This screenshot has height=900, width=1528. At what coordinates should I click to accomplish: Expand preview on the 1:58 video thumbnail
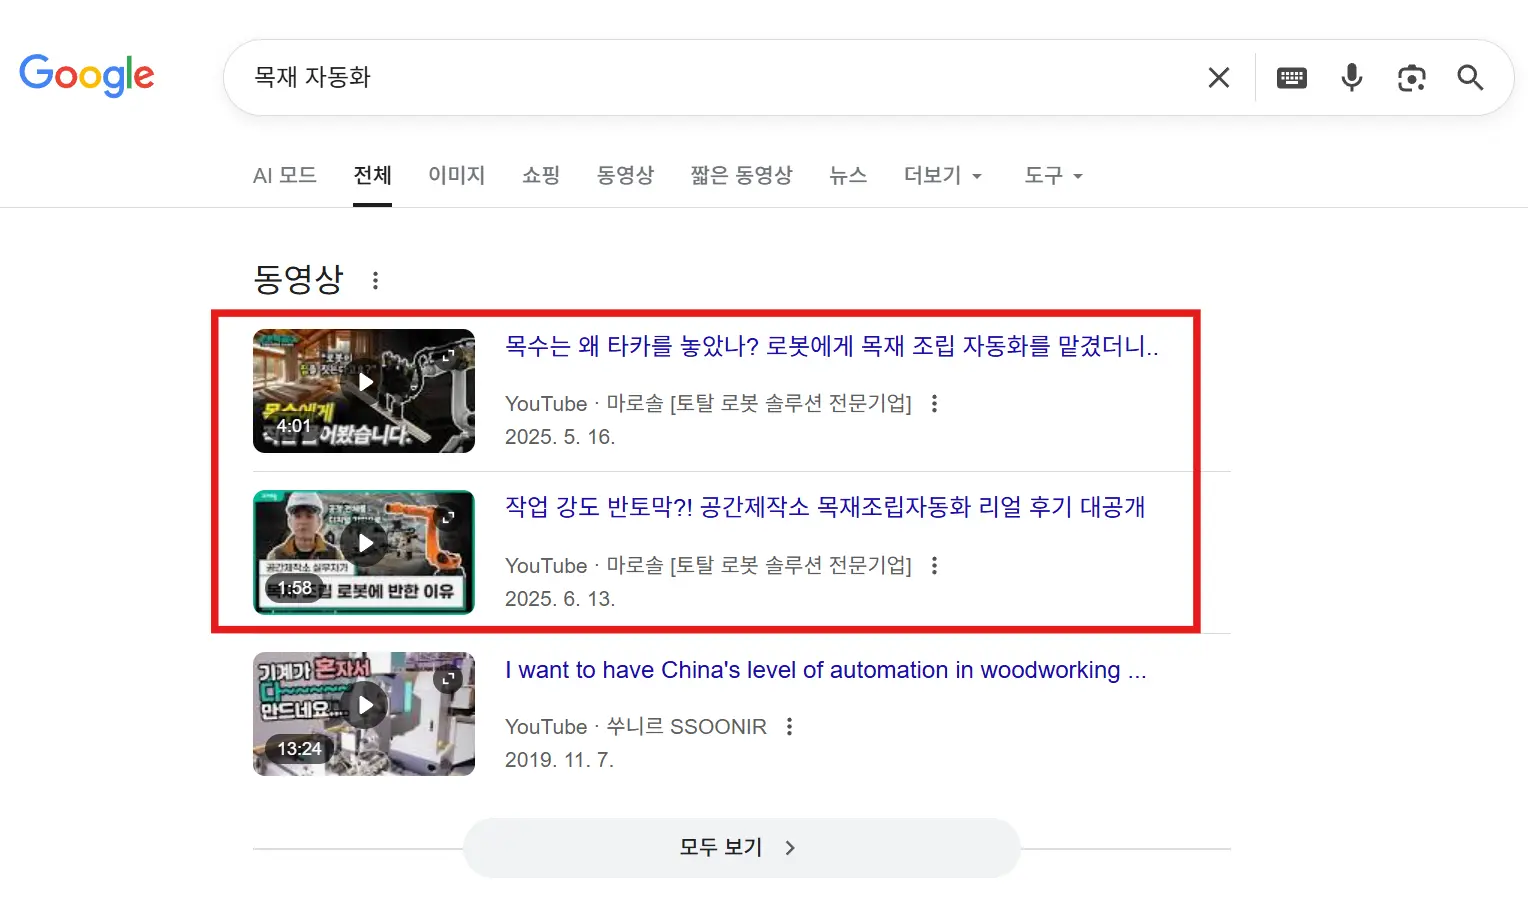click(x=447, y=517)
